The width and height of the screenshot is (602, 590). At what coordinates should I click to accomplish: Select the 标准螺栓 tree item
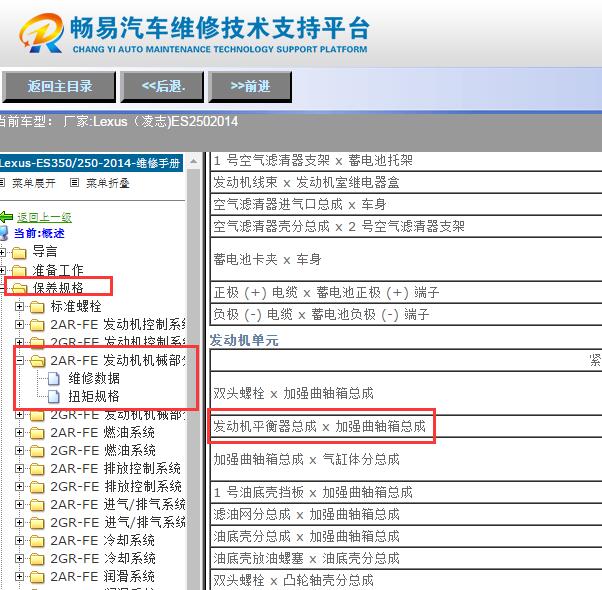(x=76, y=306)
